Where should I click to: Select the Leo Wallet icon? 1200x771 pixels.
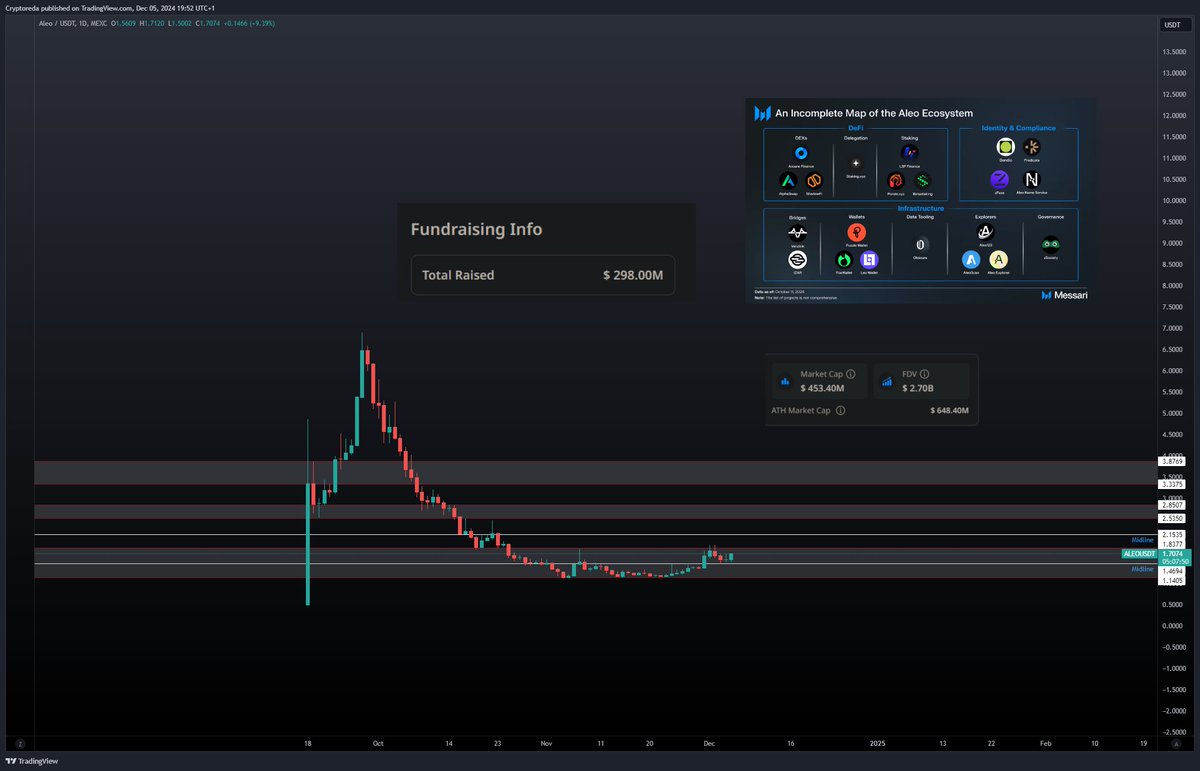[869, 259]
